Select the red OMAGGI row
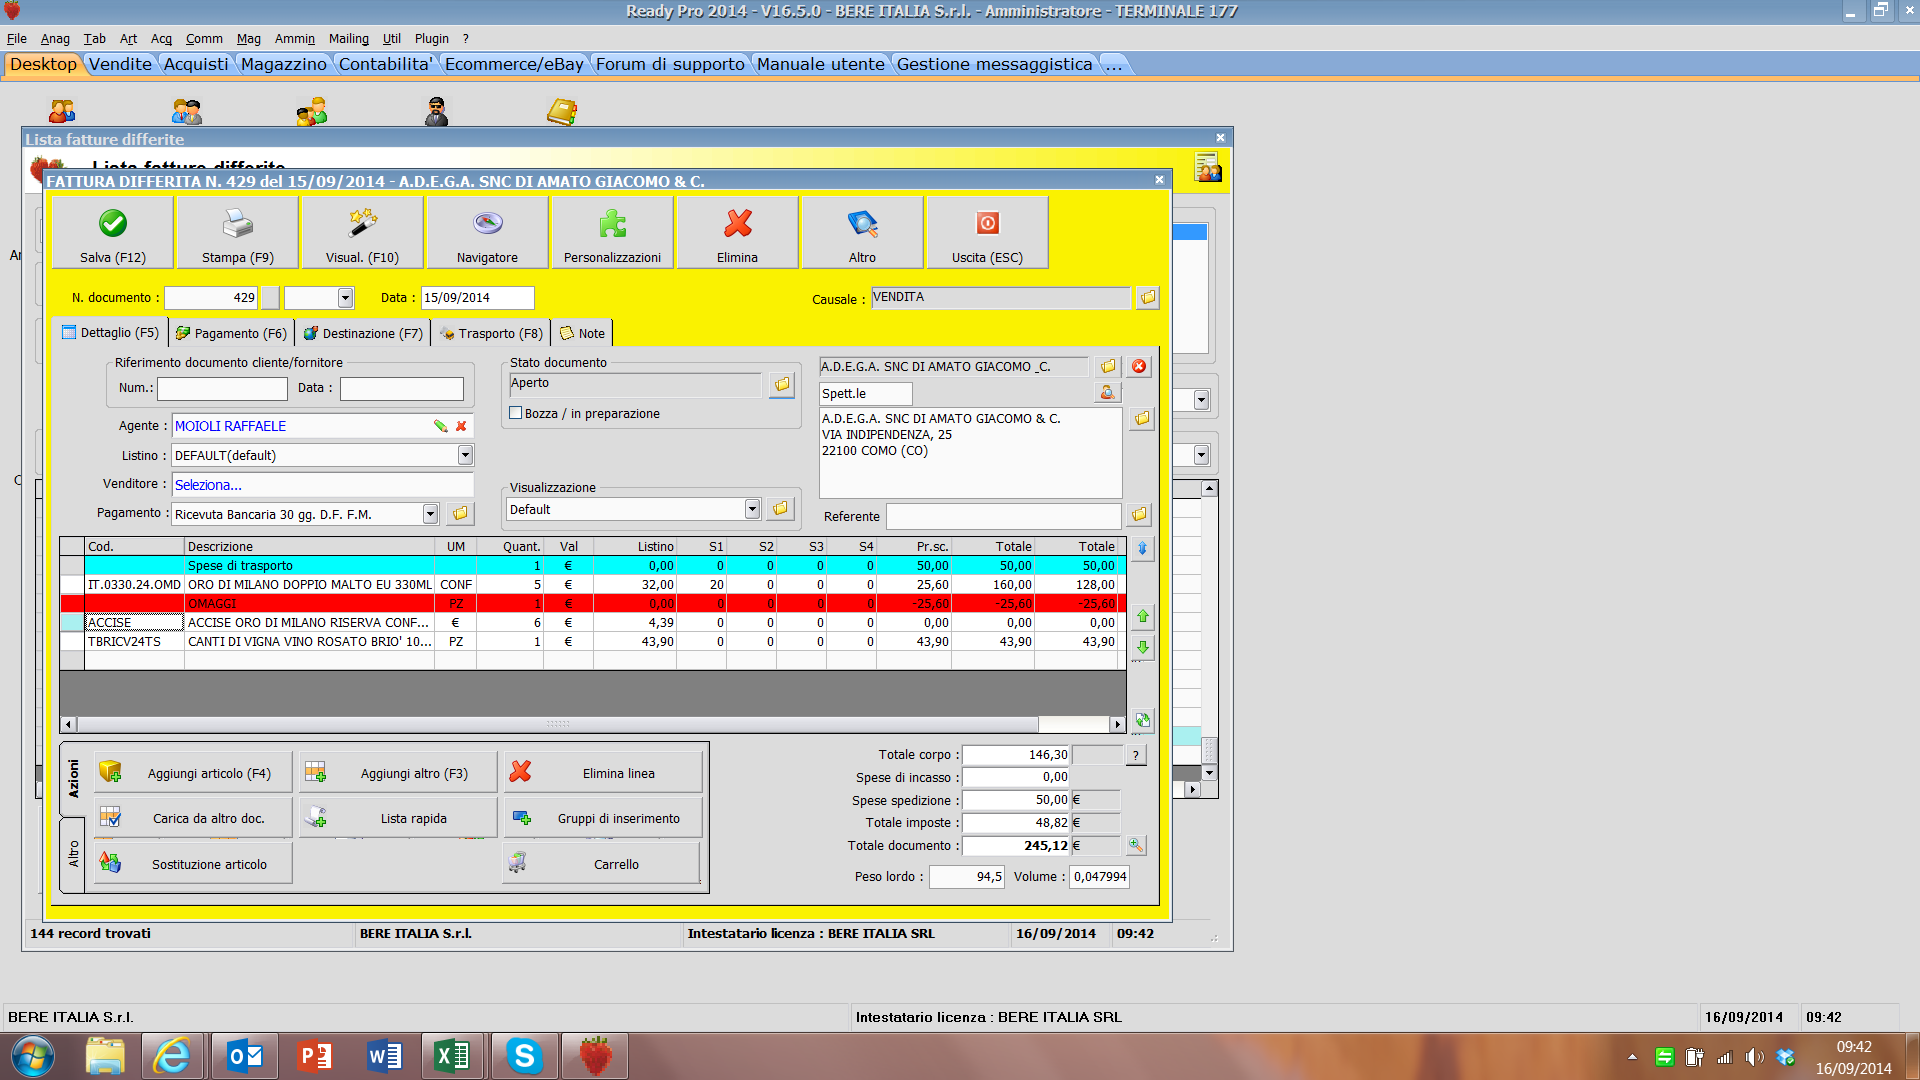The image size is (1920, 1080). [593, 604]
